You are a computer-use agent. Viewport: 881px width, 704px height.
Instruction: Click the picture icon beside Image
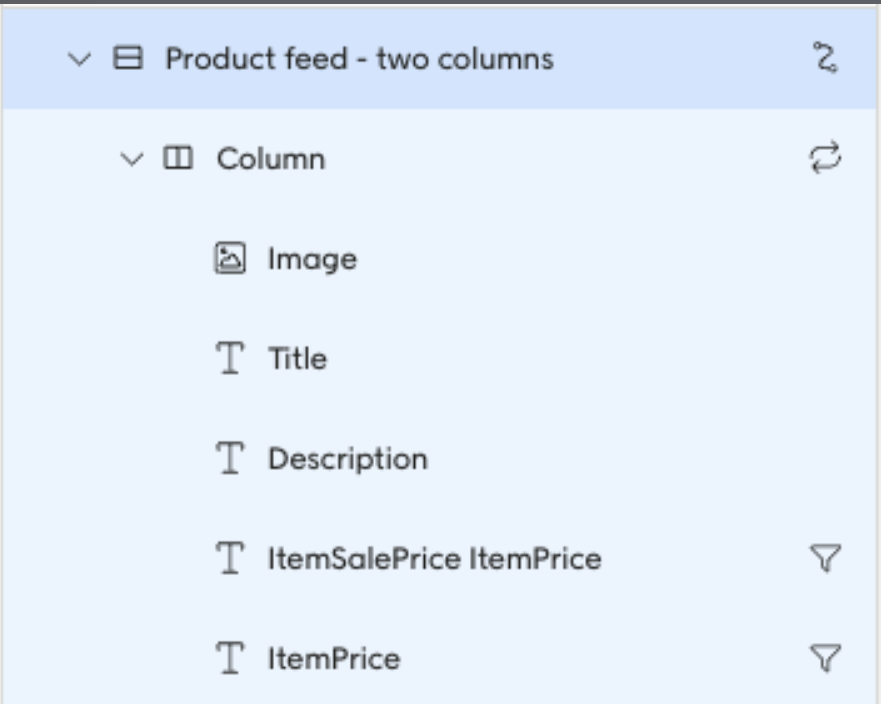point(230,259)
